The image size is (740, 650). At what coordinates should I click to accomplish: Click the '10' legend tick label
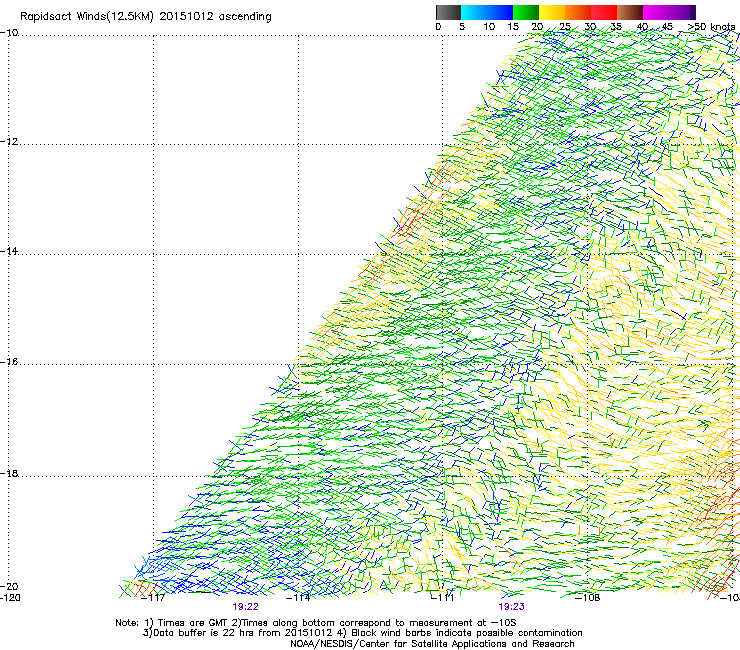[489, 26]
